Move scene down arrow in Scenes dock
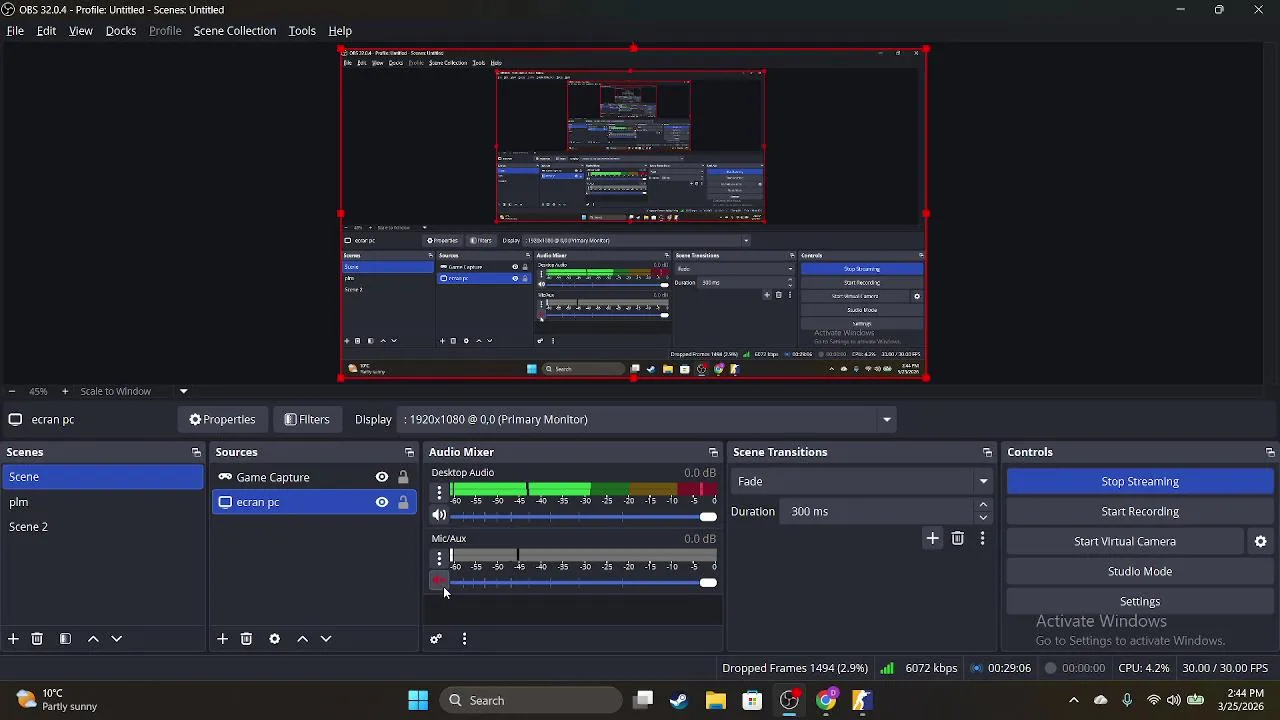Viewport: 1280px width, 720px height. pos(117,639)
